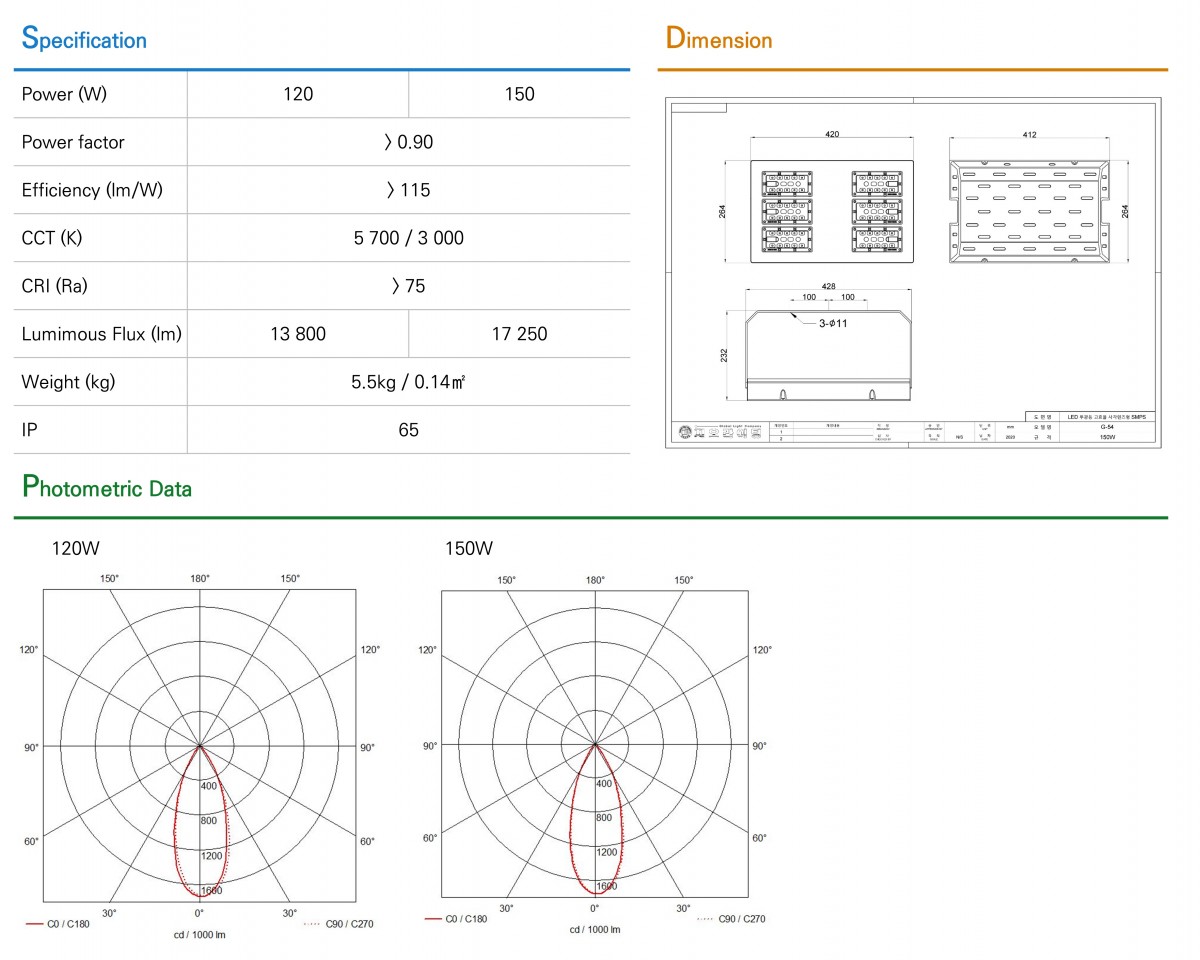
Task: Click the 0° label below the 120W chart
Action: point(199,912)
